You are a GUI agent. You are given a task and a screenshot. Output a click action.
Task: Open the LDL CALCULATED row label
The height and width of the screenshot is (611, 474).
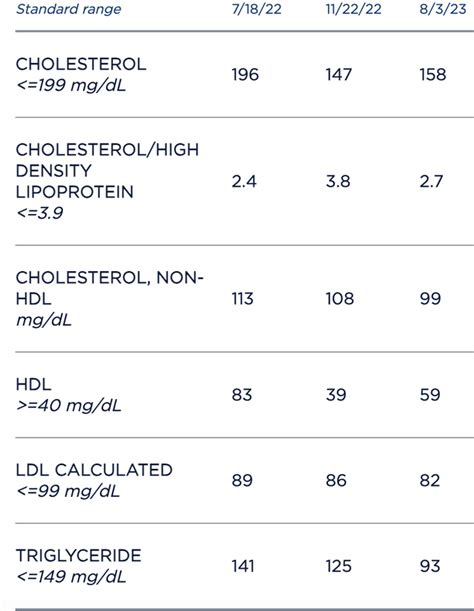point(94,470)
